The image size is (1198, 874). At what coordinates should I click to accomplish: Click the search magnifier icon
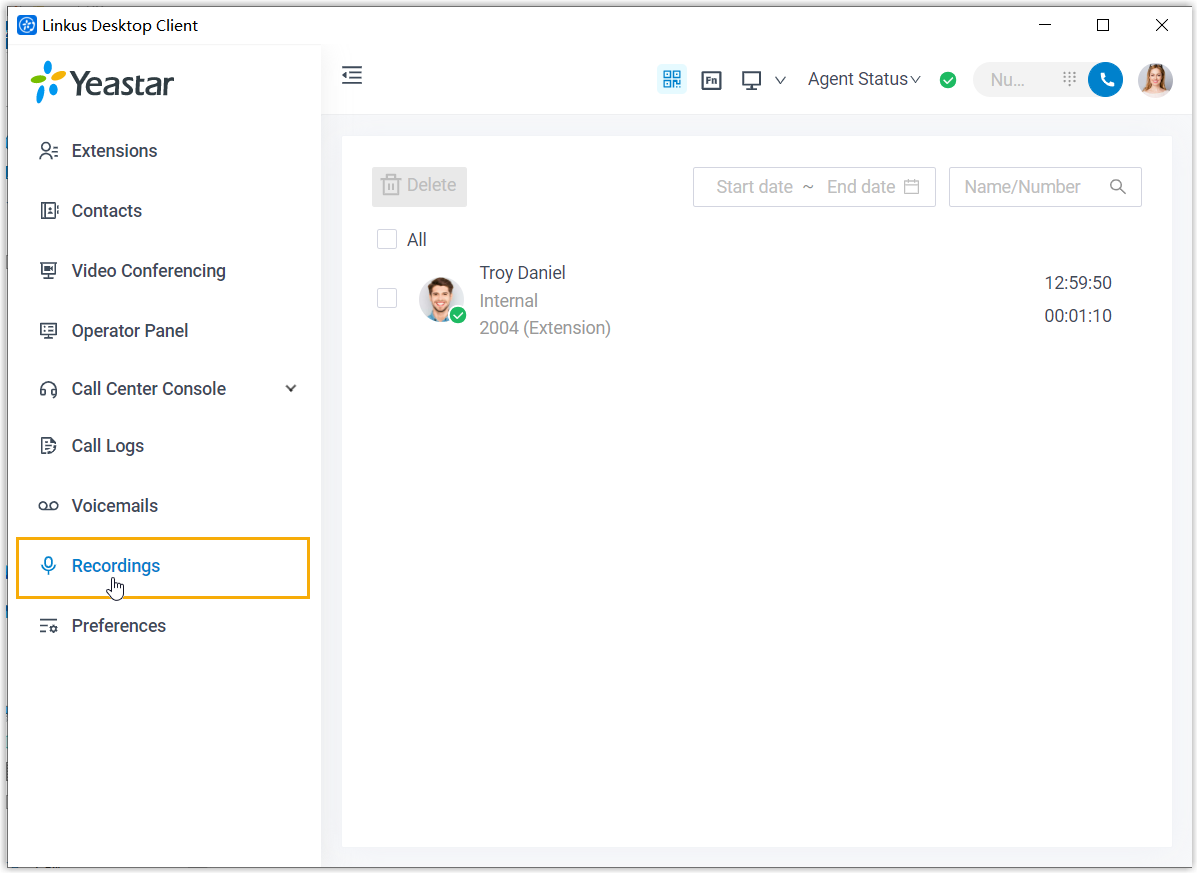[1118, 187]
